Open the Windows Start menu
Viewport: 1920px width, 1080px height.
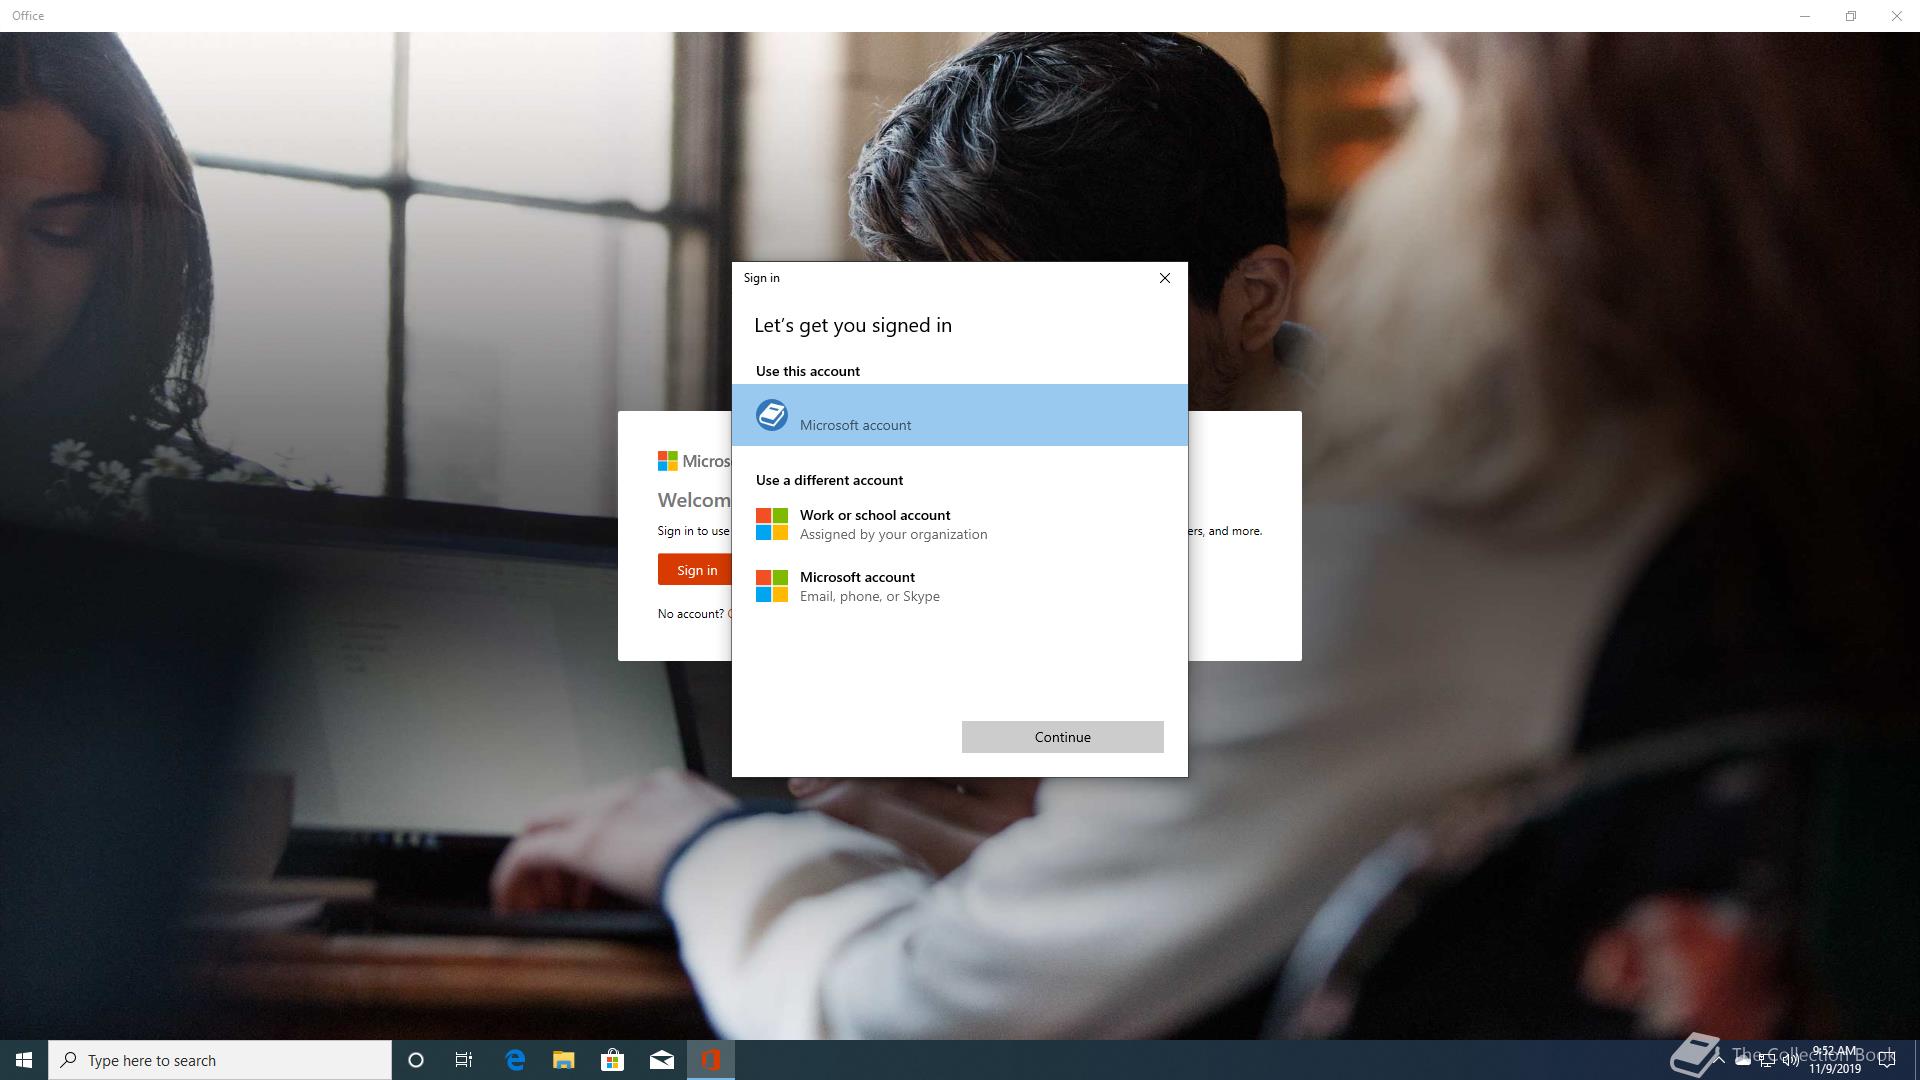point(24,1060)
